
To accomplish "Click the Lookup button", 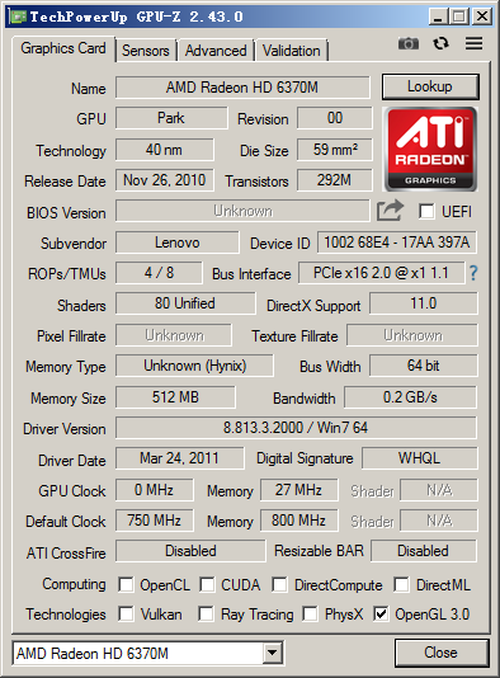I will (430, 86).
